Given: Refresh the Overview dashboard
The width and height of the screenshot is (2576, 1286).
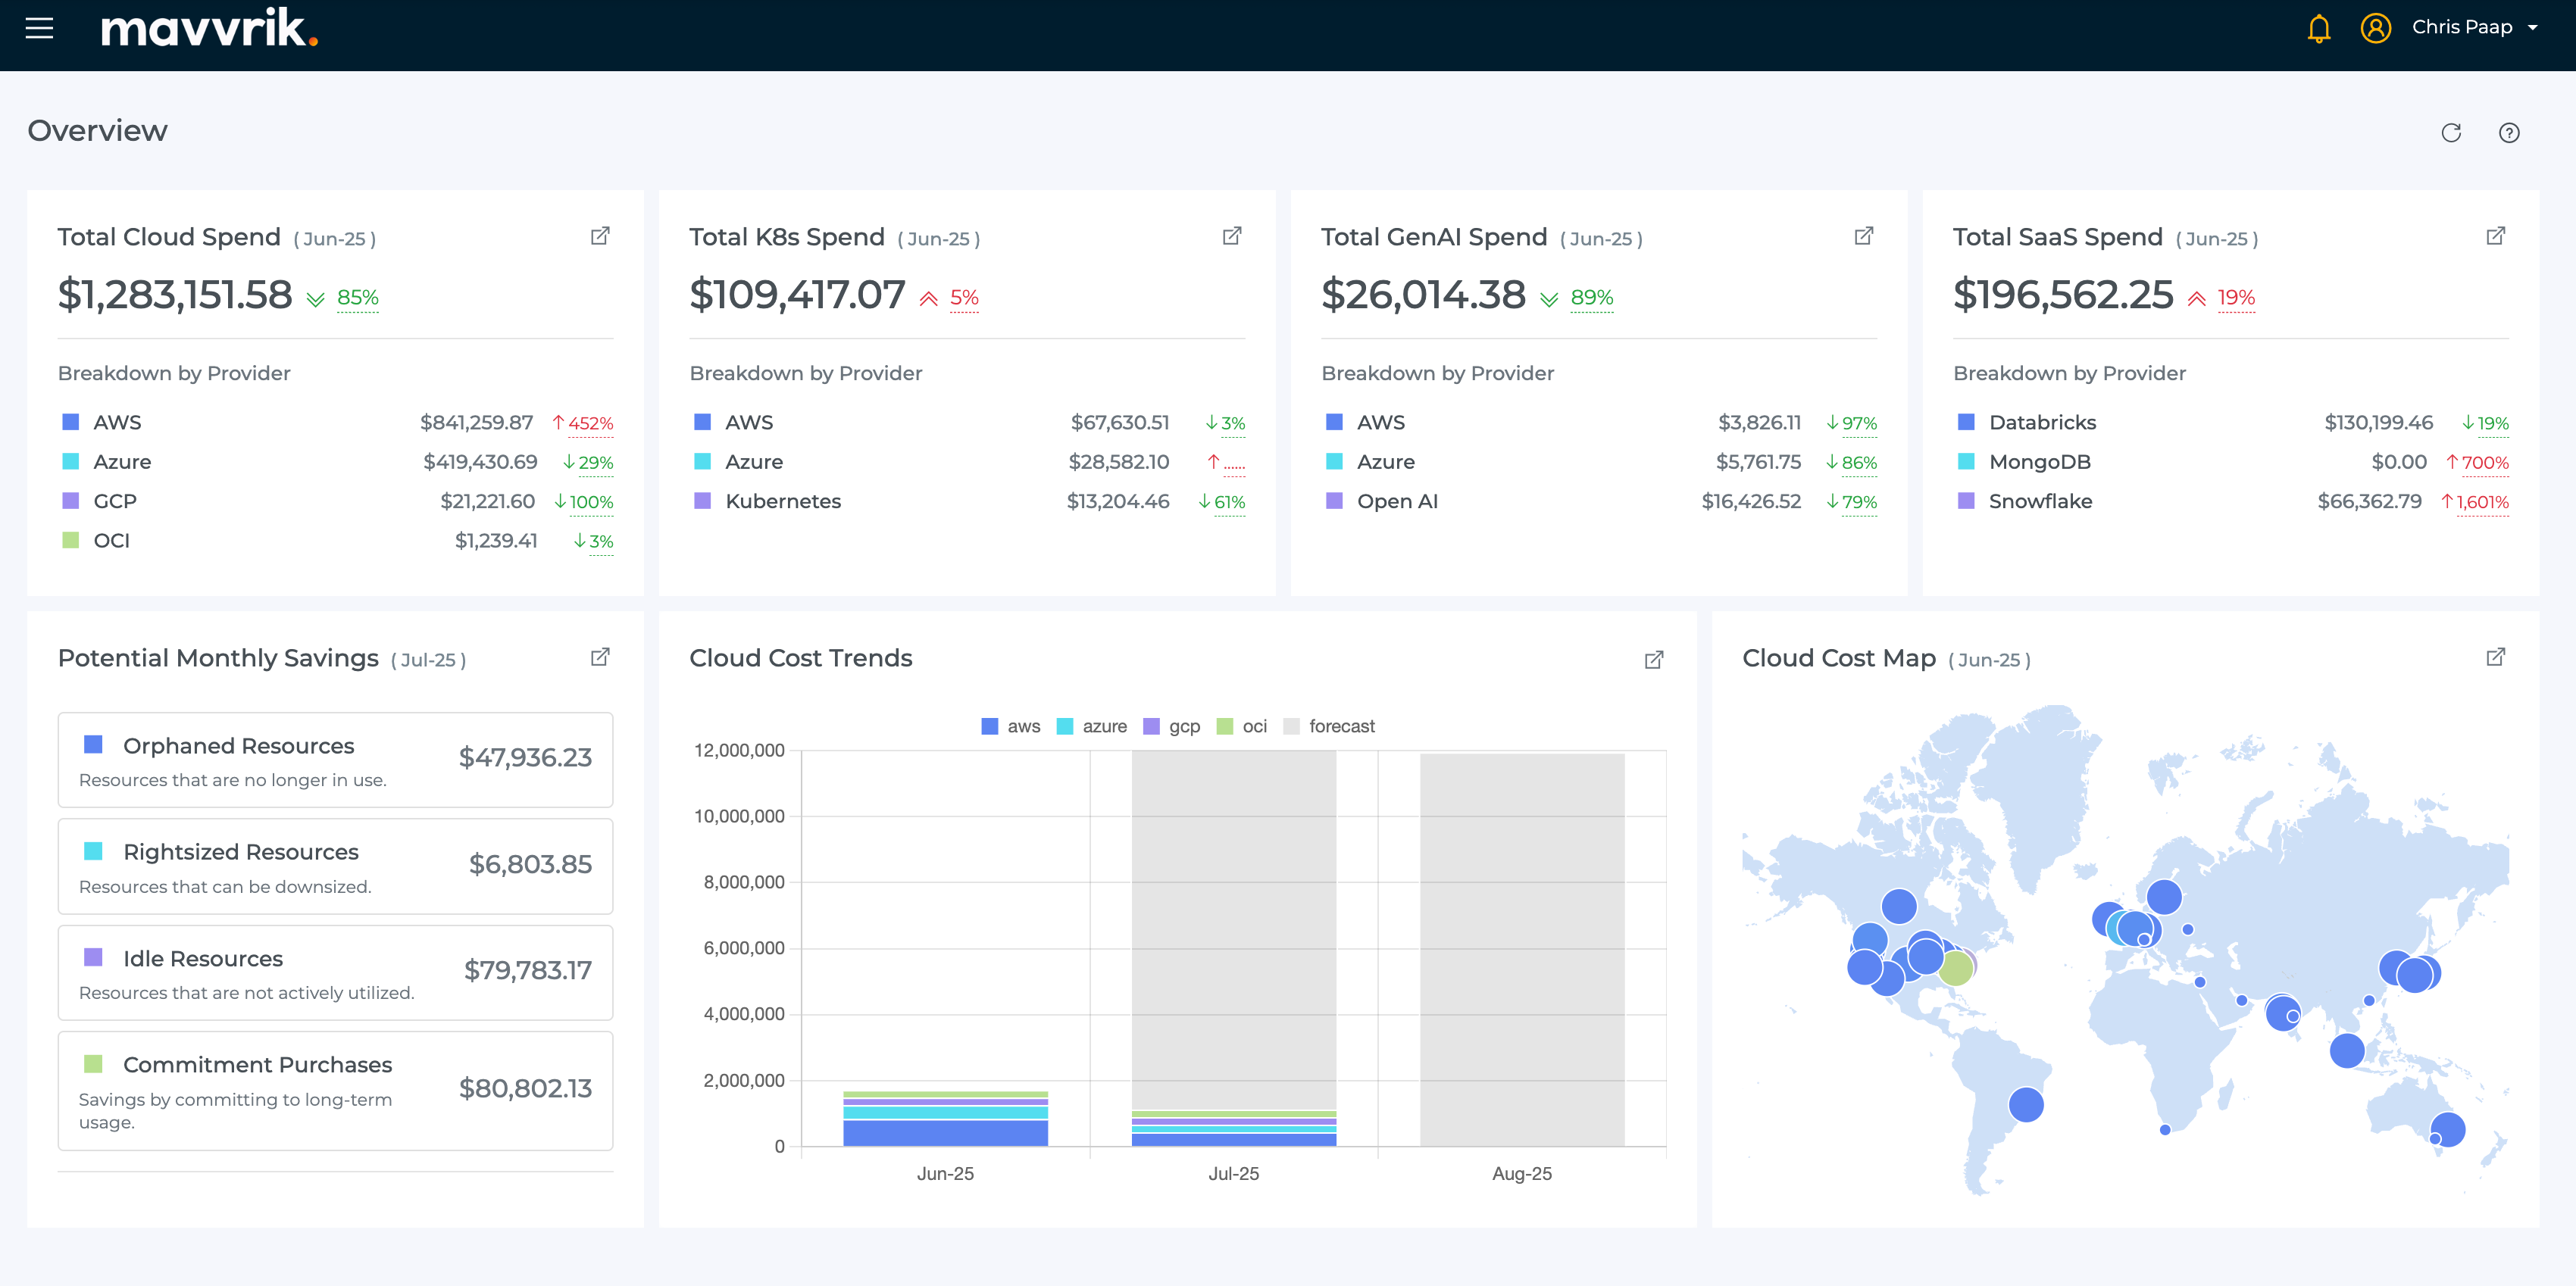Looking at the screenshot, I should [2450, 133].
